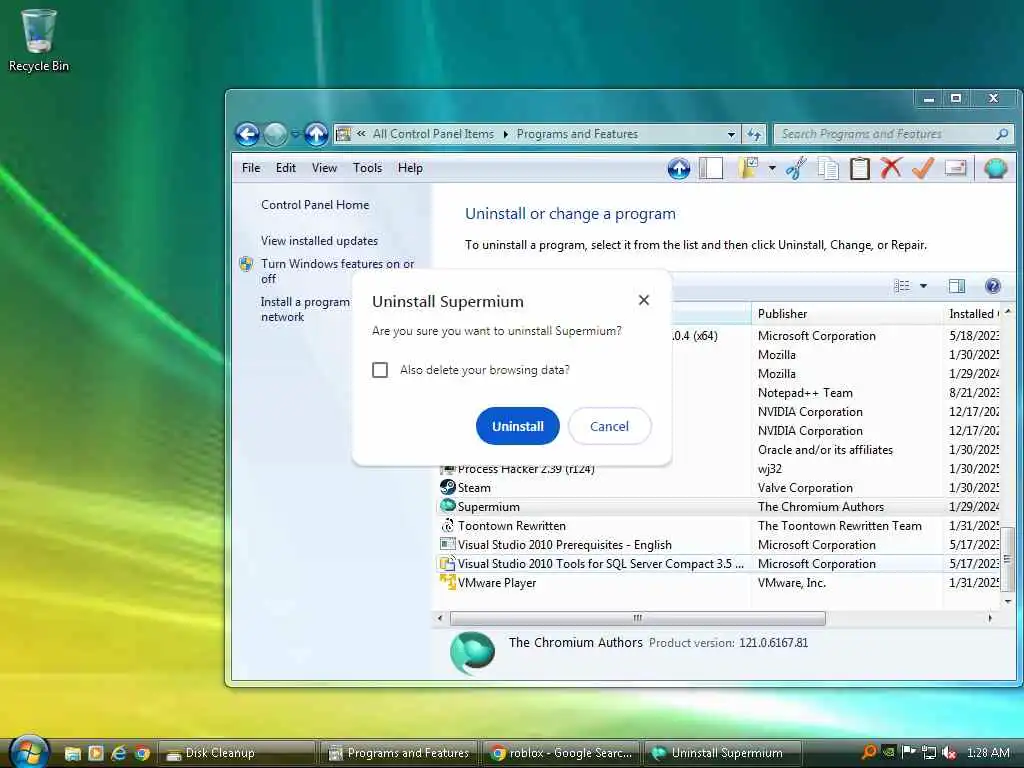The width and height of the screenshot is (1024, 768).
Task: Click the network tray icon
Action: coord(930,753)
